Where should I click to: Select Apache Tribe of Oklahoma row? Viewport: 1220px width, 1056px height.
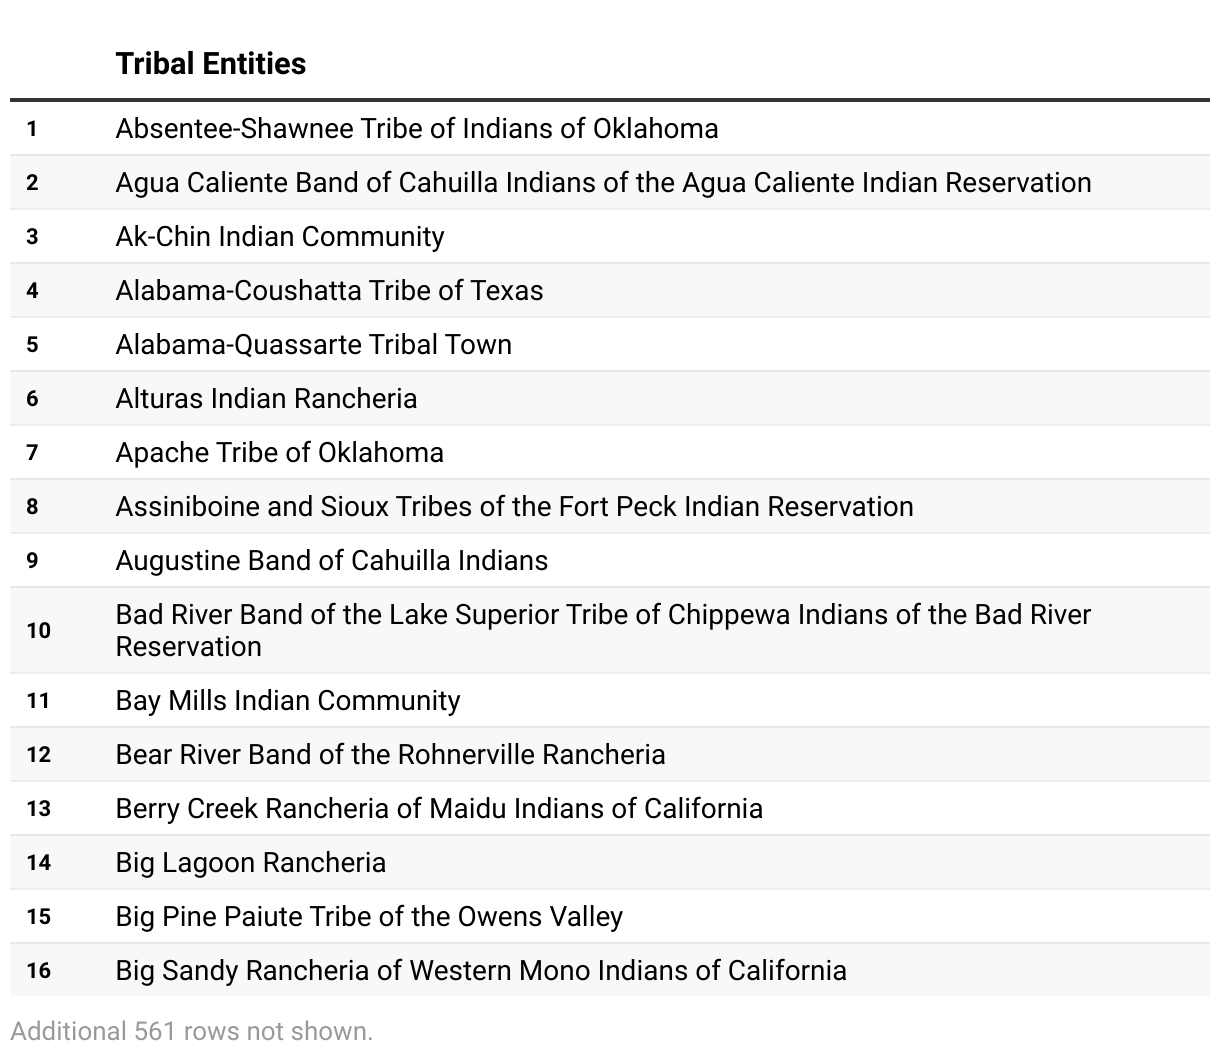(x=279, y=453)
